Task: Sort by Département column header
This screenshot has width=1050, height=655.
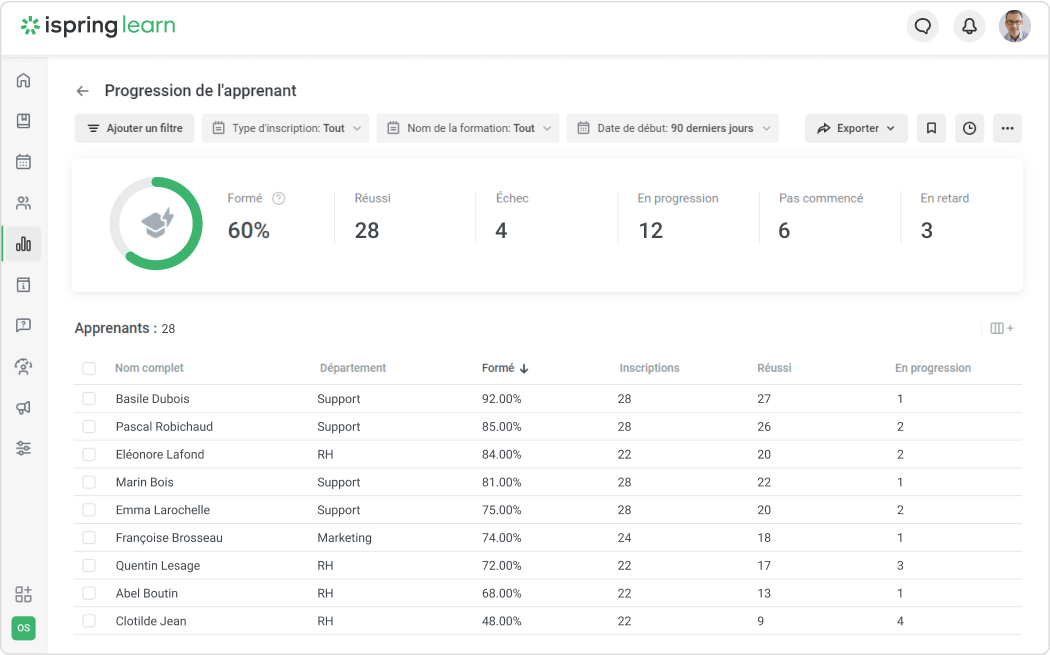Action: (x=353, y=368)
